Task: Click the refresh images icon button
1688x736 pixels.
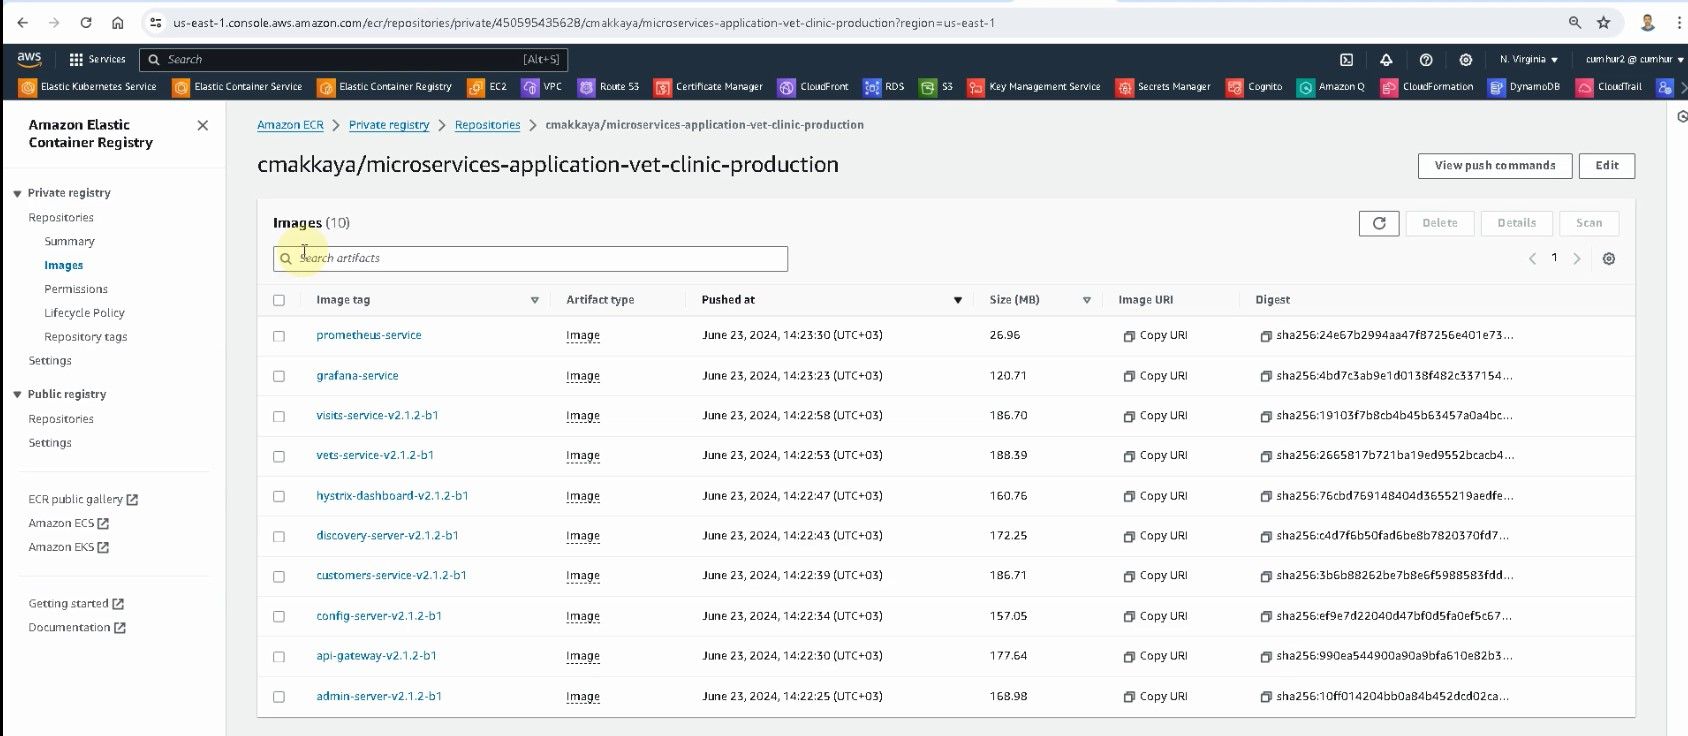Action: coord(1378,223)
